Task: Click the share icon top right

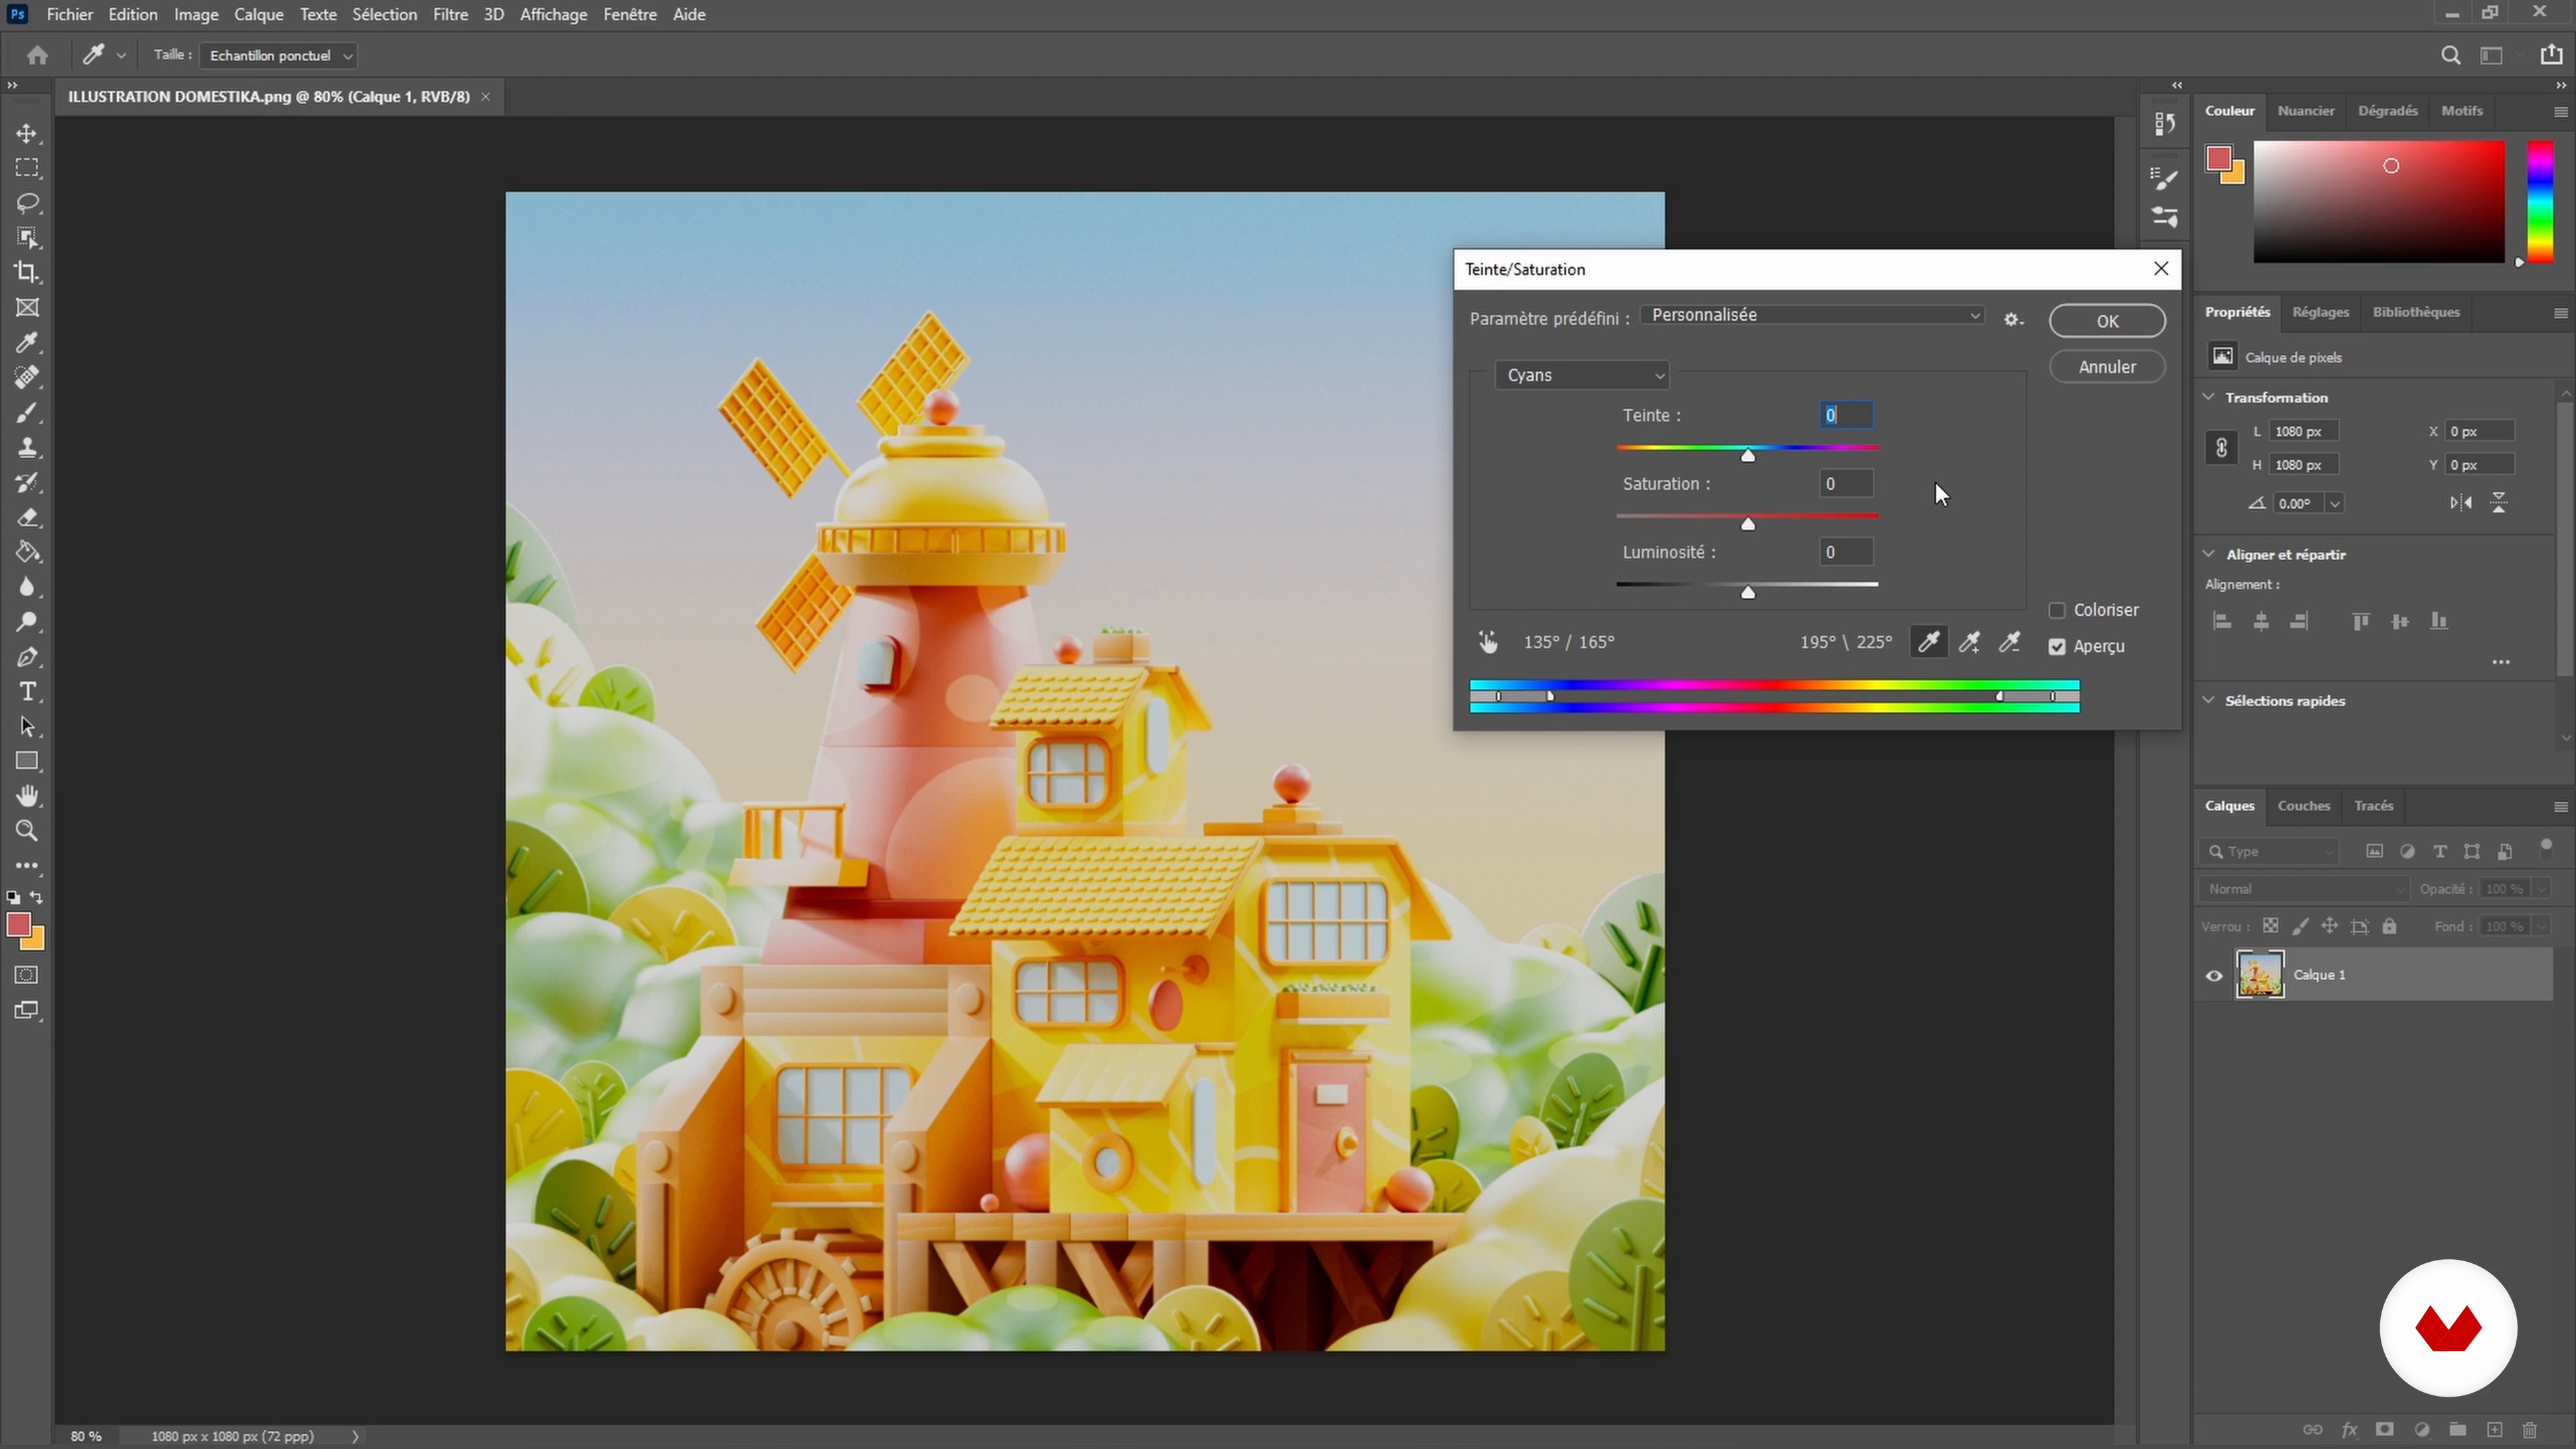Action: 2551,55
